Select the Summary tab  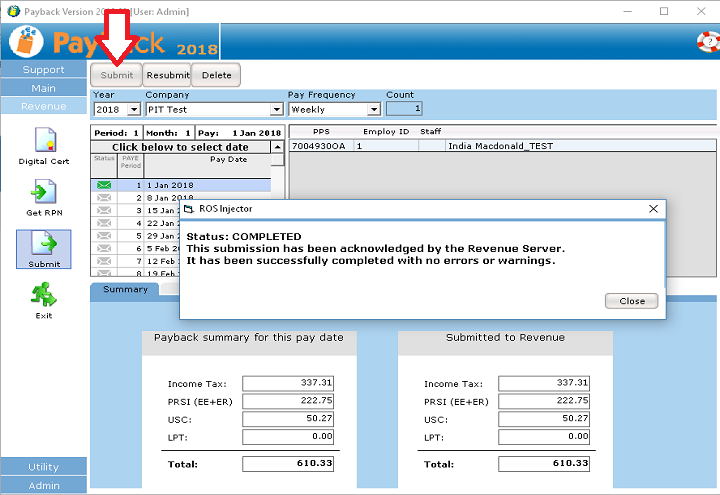pyautogui.click(x=125, y=289)
